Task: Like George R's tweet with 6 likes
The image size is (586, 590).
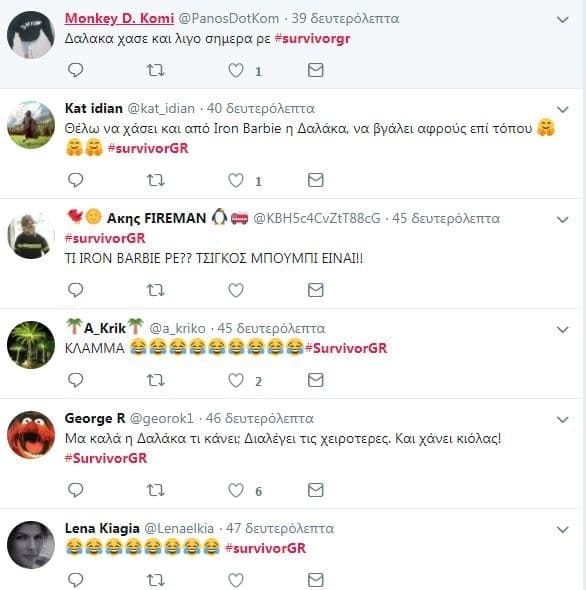Action: (x=236, y=490)
